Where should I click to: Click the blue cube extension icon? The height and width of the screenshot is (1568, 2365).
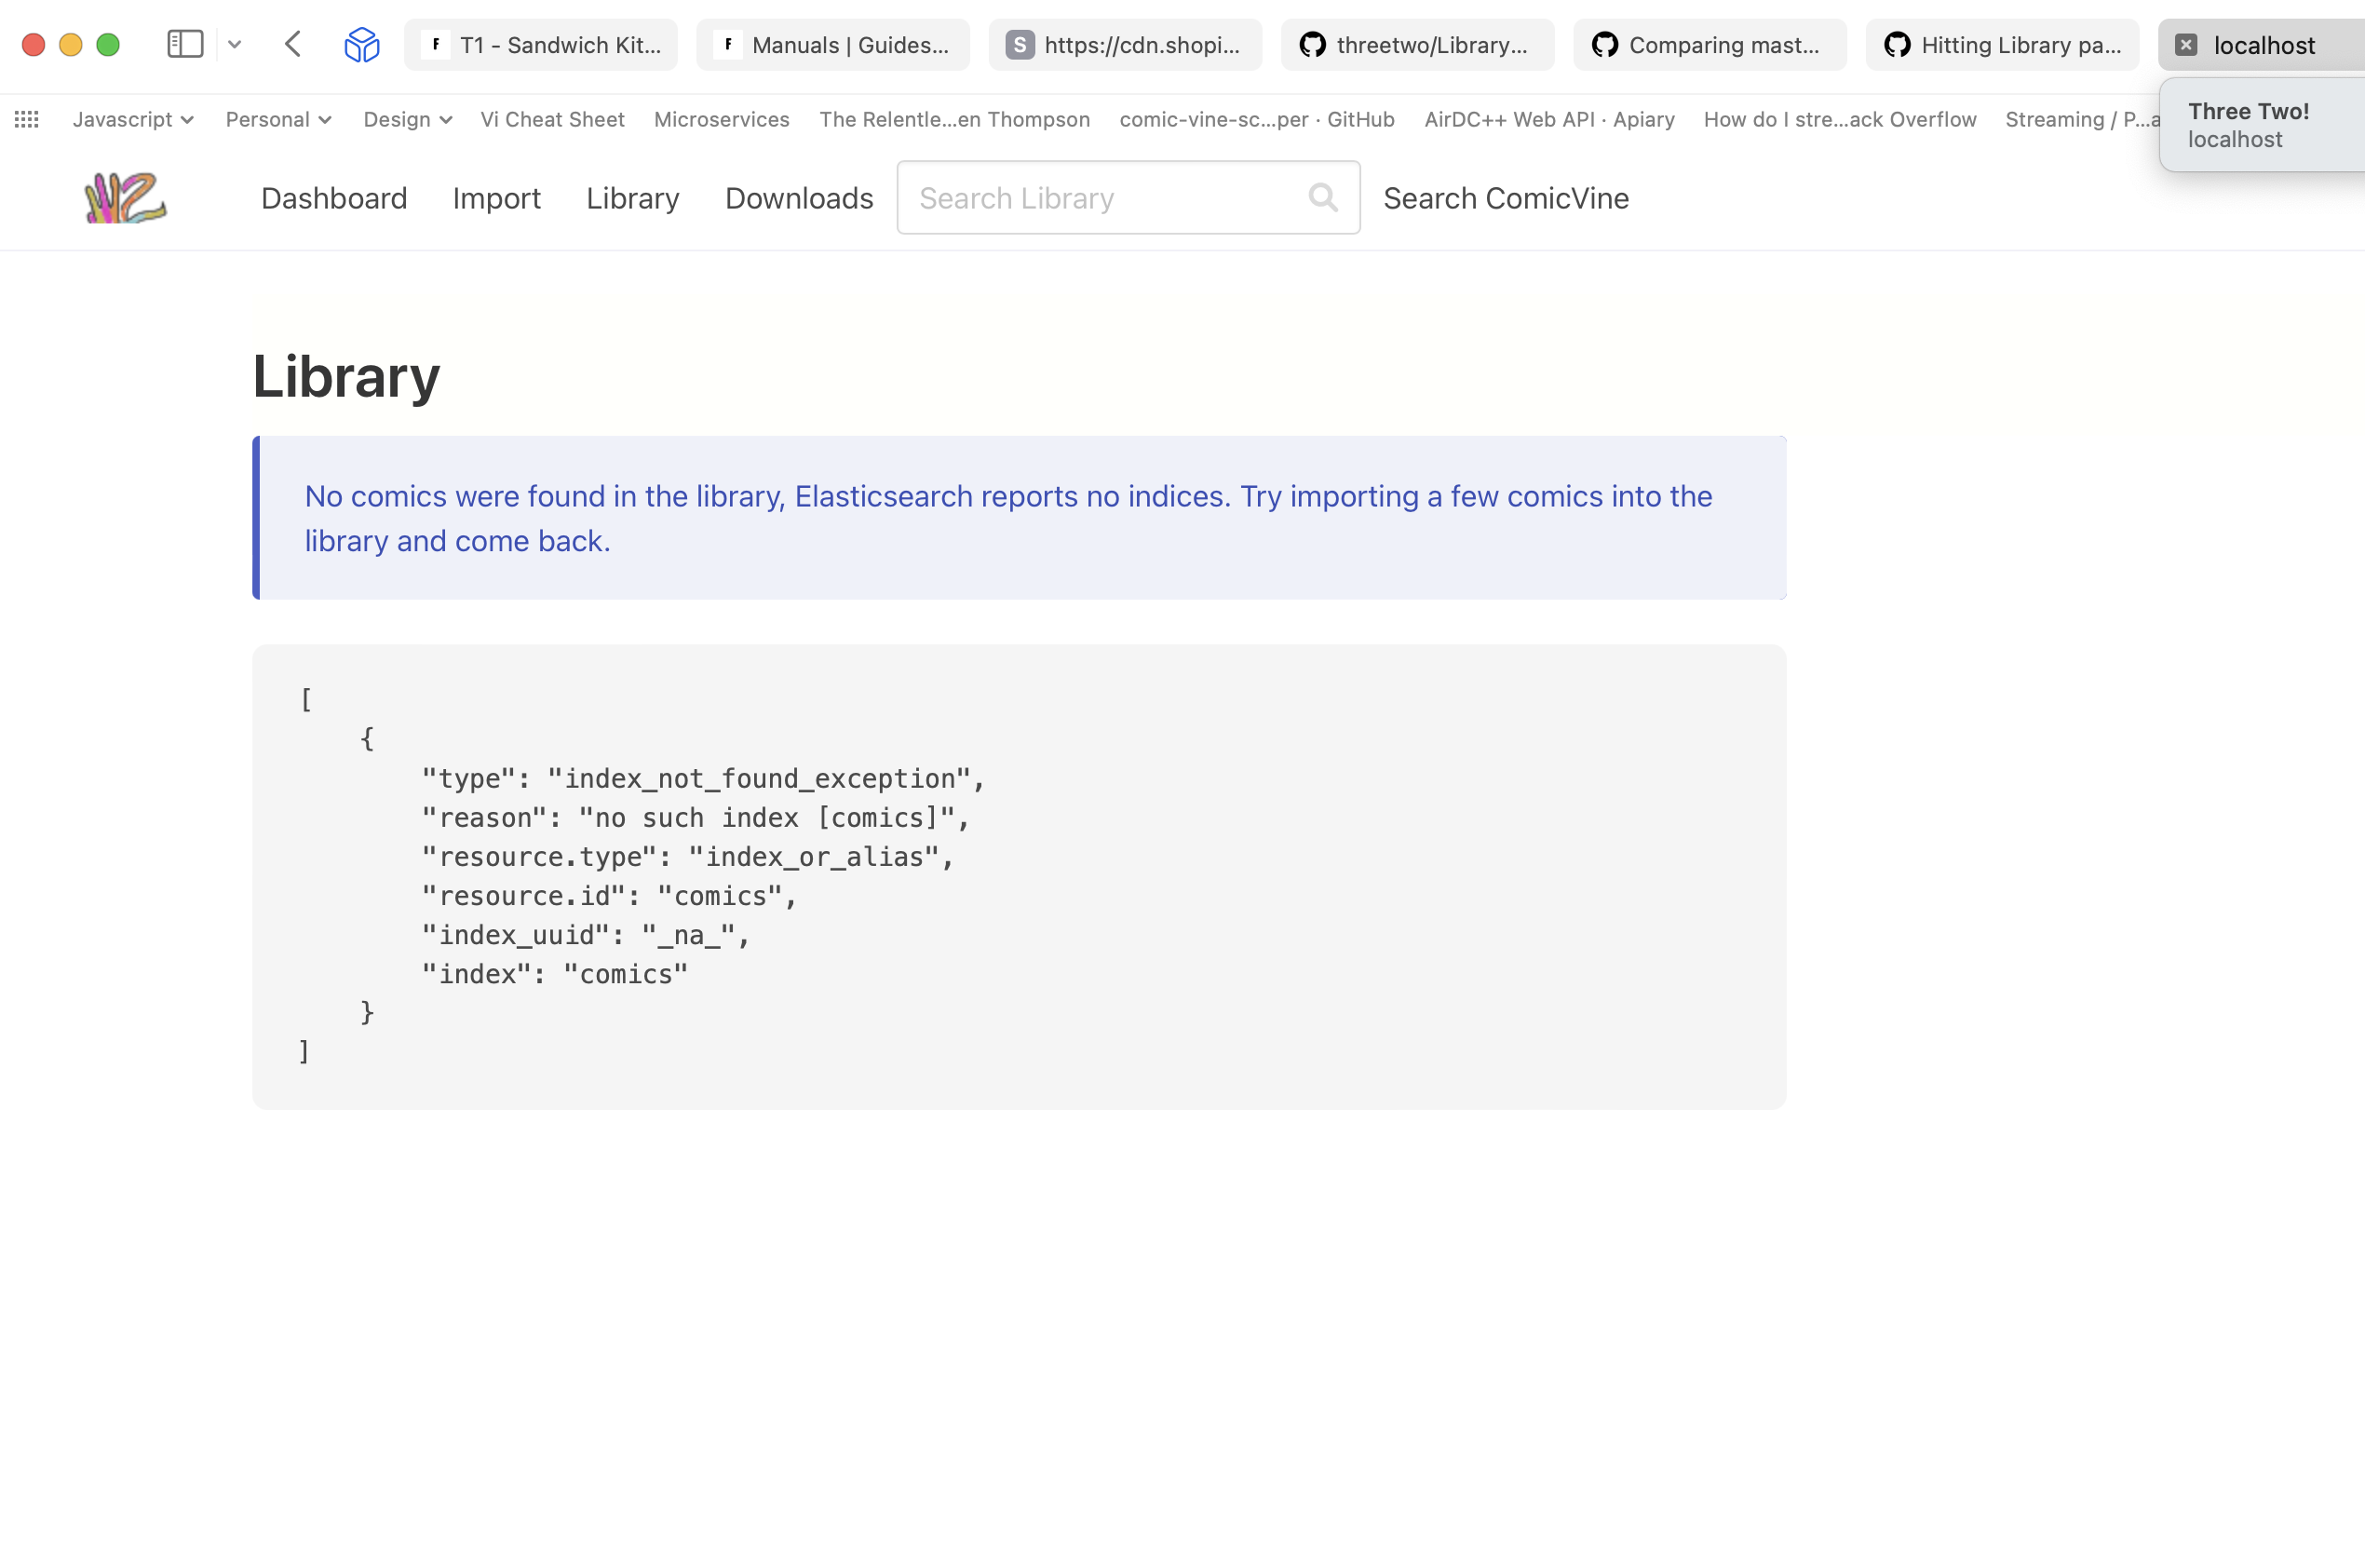[362, 44]
